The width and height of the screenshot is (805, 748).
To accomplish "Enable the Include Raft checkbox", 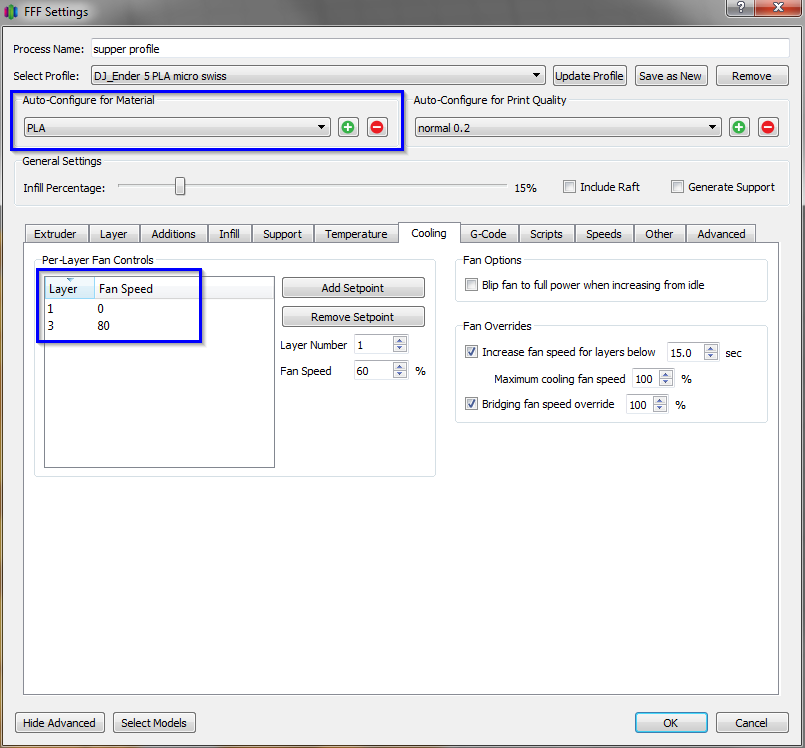I will [x=569, y=186].
